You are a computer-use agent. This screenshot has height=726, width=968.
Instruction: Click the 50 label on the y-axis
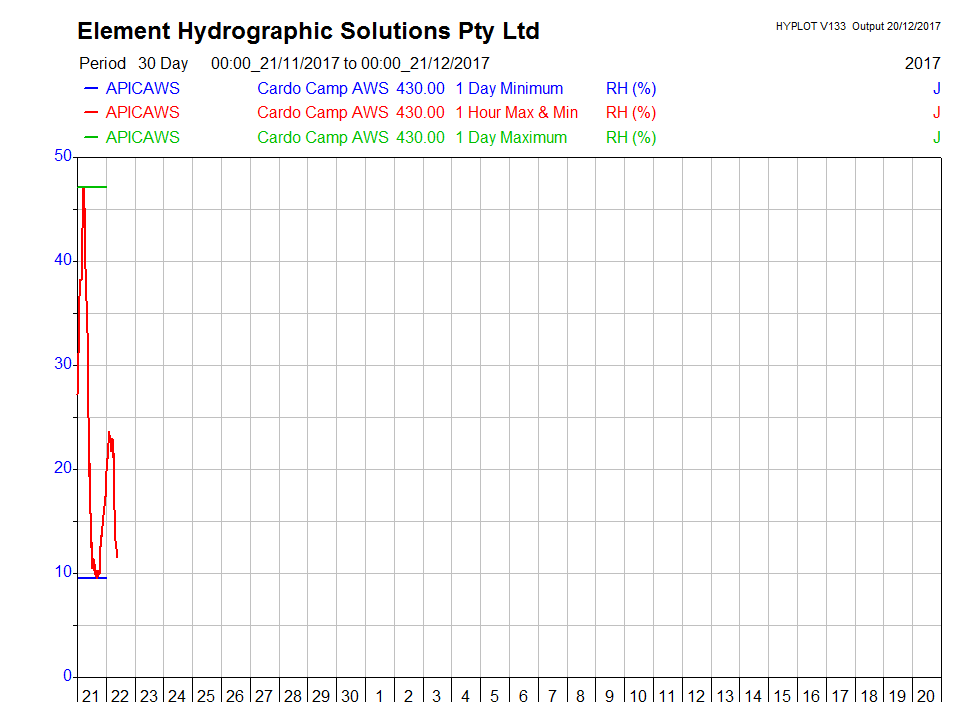[x=63, y=156]
